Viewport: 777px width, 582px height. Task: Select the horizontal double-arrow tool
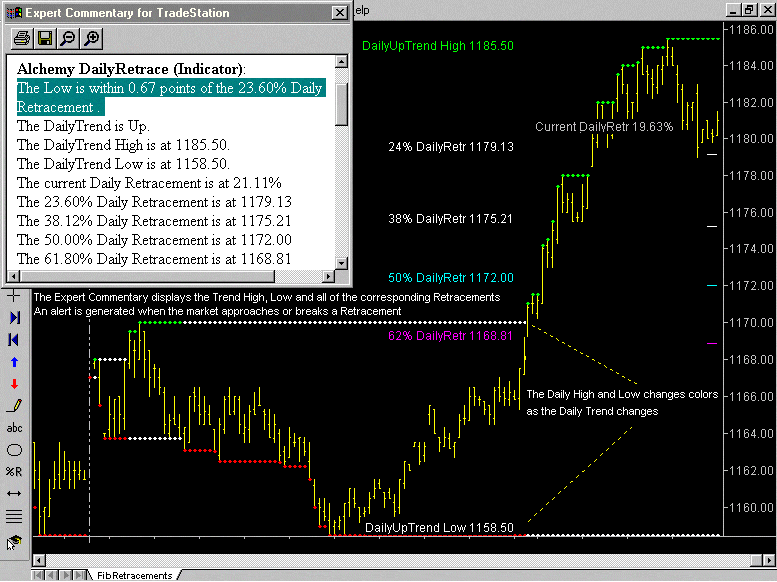(x=14, y=493)
